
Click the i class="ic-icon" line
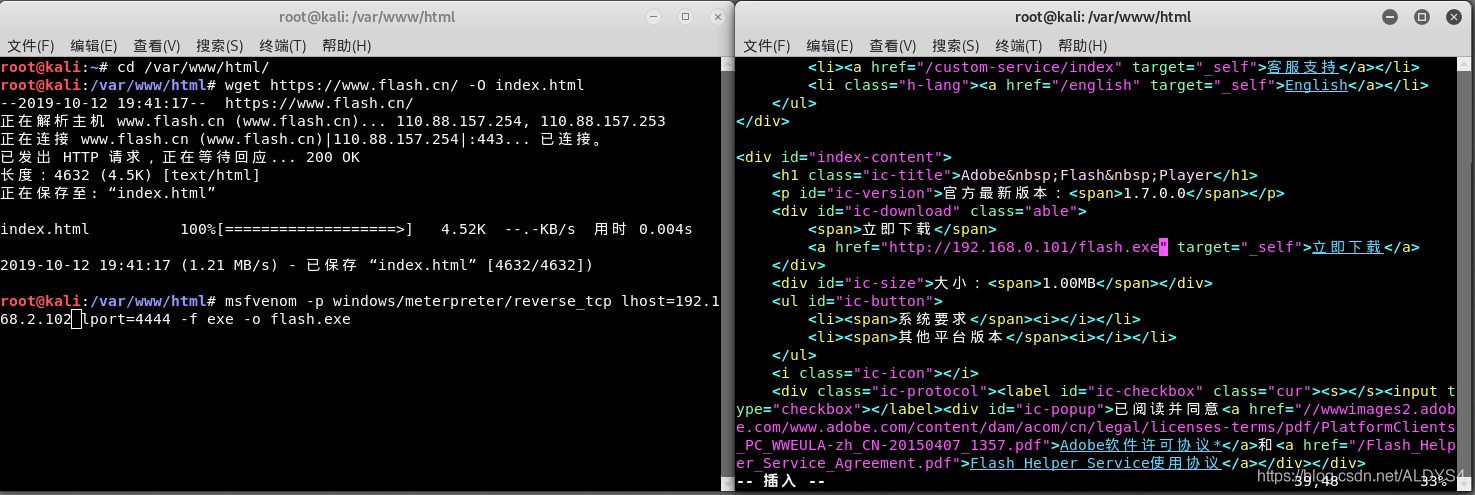[x=875, y=373]
